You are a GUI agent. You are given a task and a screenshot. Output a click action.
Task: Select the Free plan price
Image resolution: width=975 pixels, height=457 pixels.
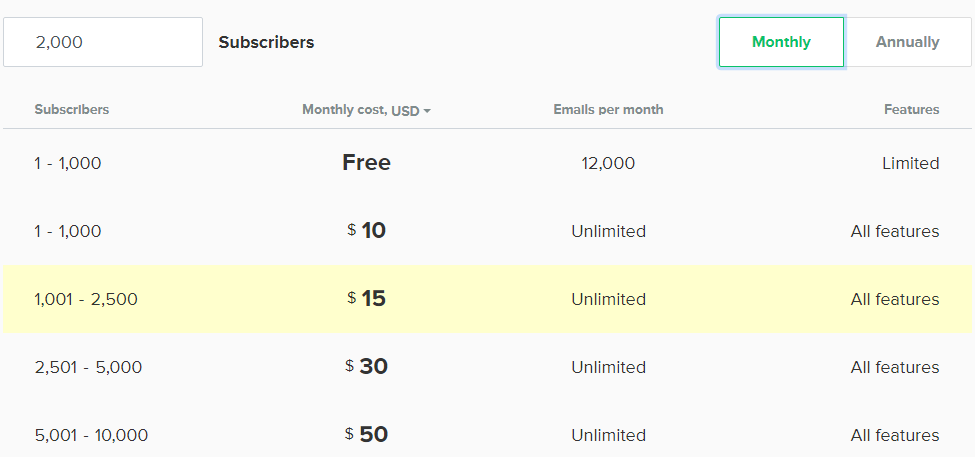point(366,163)
